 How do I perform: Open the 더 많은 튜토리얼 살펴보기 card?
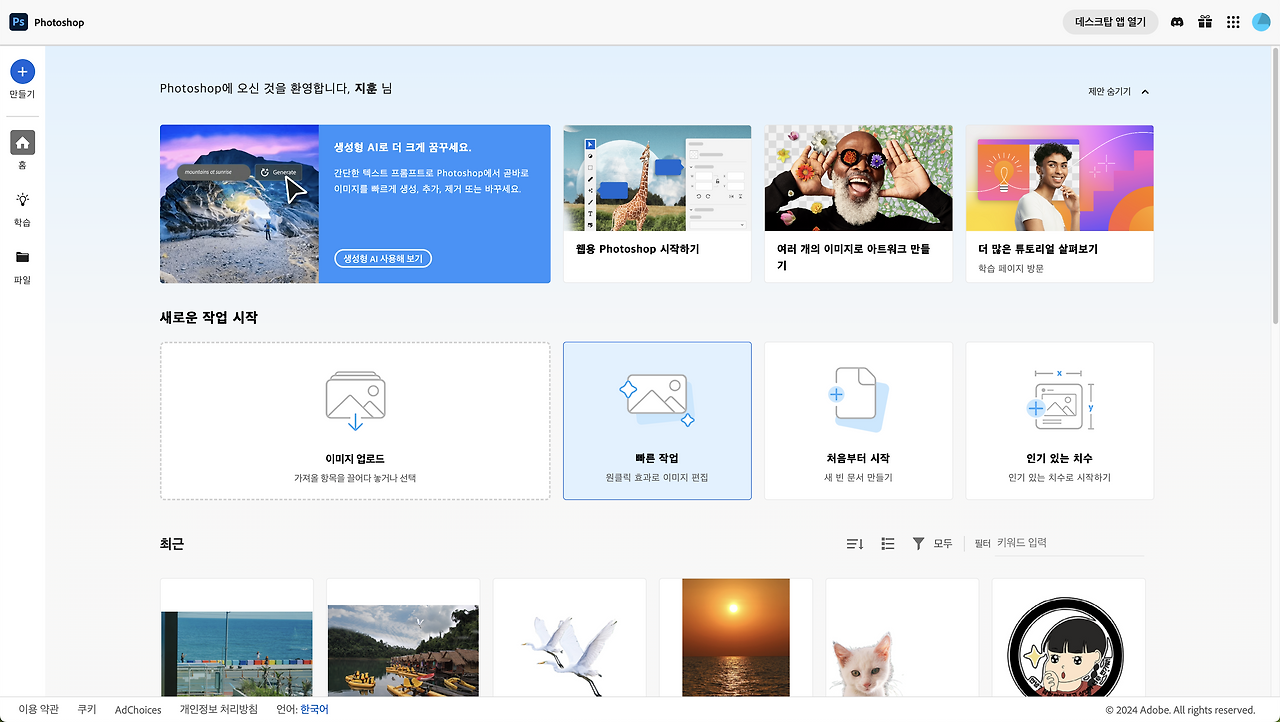coord(1060,204)
